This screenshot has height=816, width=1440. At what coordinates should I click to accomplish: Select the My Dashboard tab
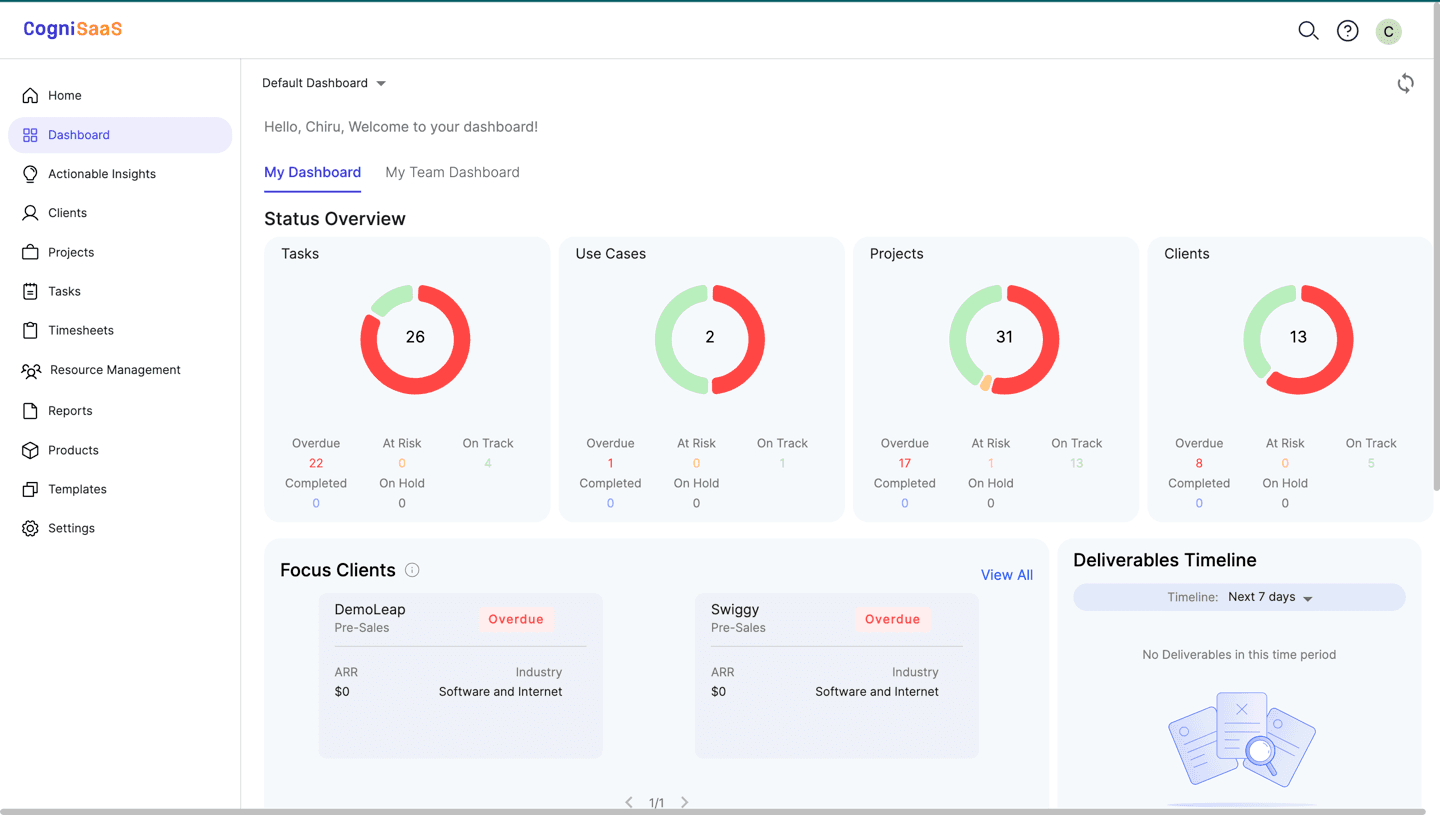click(x=312, y=172)
